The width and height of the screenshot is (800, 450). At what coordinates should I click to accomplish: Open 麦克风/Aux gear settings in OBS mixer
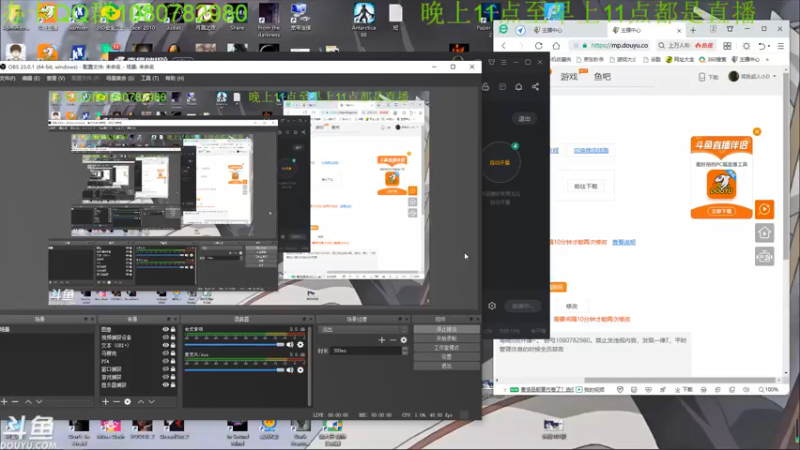click(301, 370)
